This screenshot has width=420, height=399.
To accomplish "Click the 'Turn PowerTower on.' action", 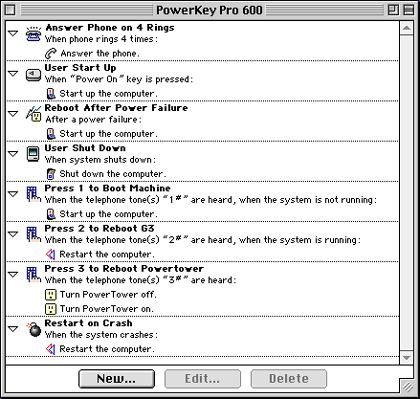I will (x=107, y=309).
